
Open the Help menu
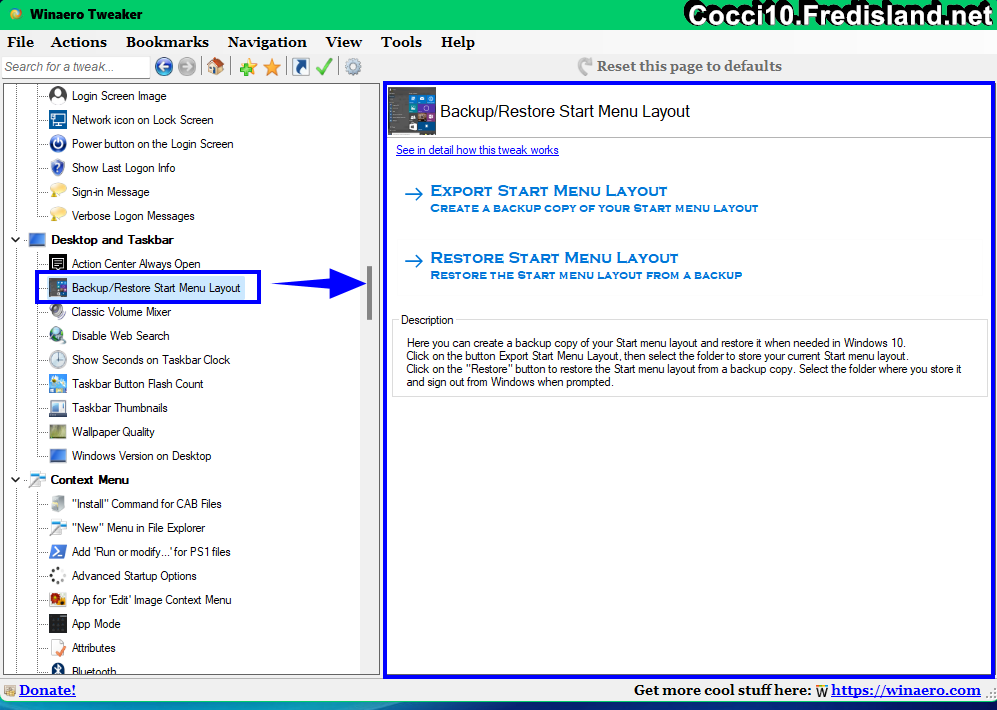458,42
